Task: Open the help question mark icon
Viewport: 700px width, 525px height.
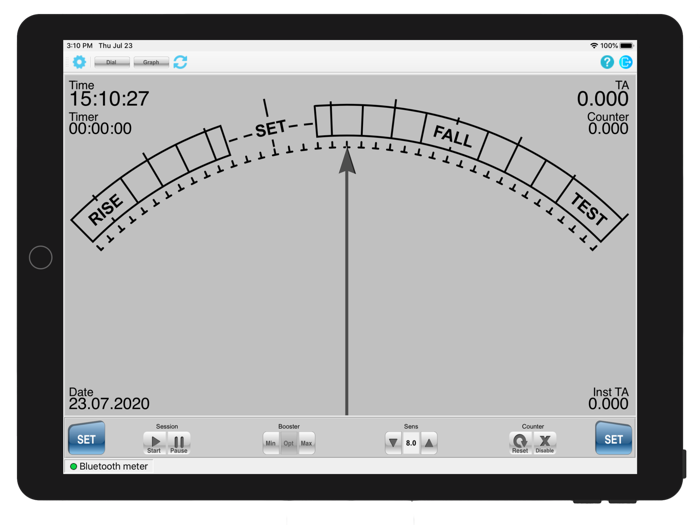Action: tap(607, 62)
